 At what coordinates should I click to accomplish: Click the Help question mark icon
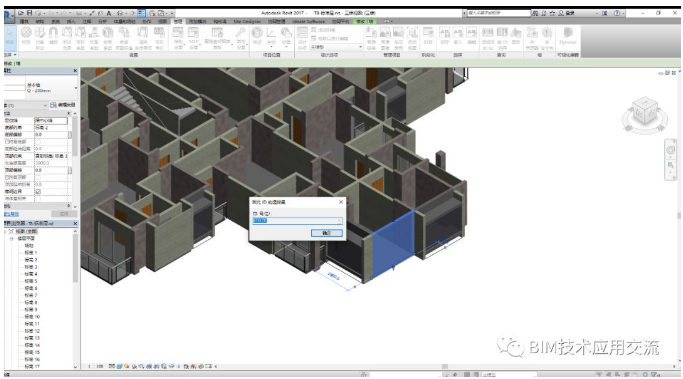617,14
